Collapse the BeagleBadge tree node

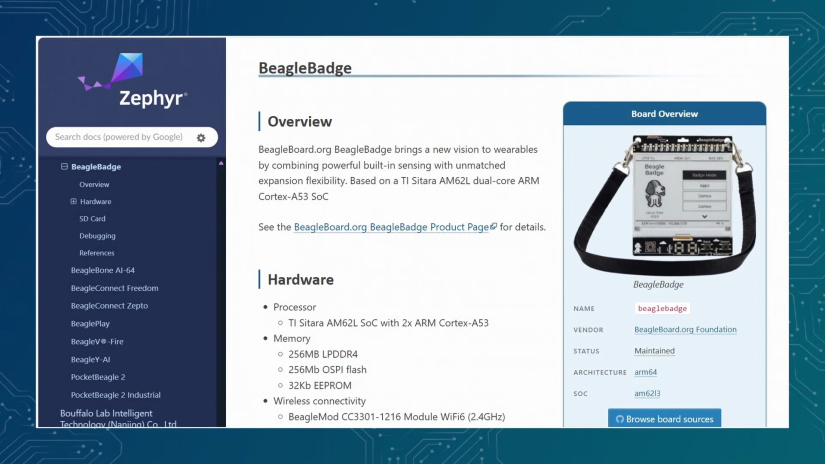[x=64, y=166]
